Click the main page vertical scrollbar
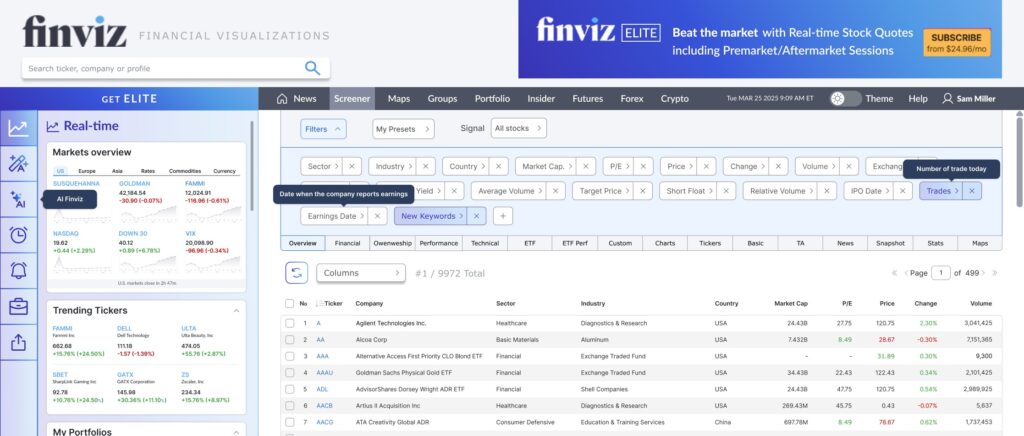 [x=1019, y=163]
